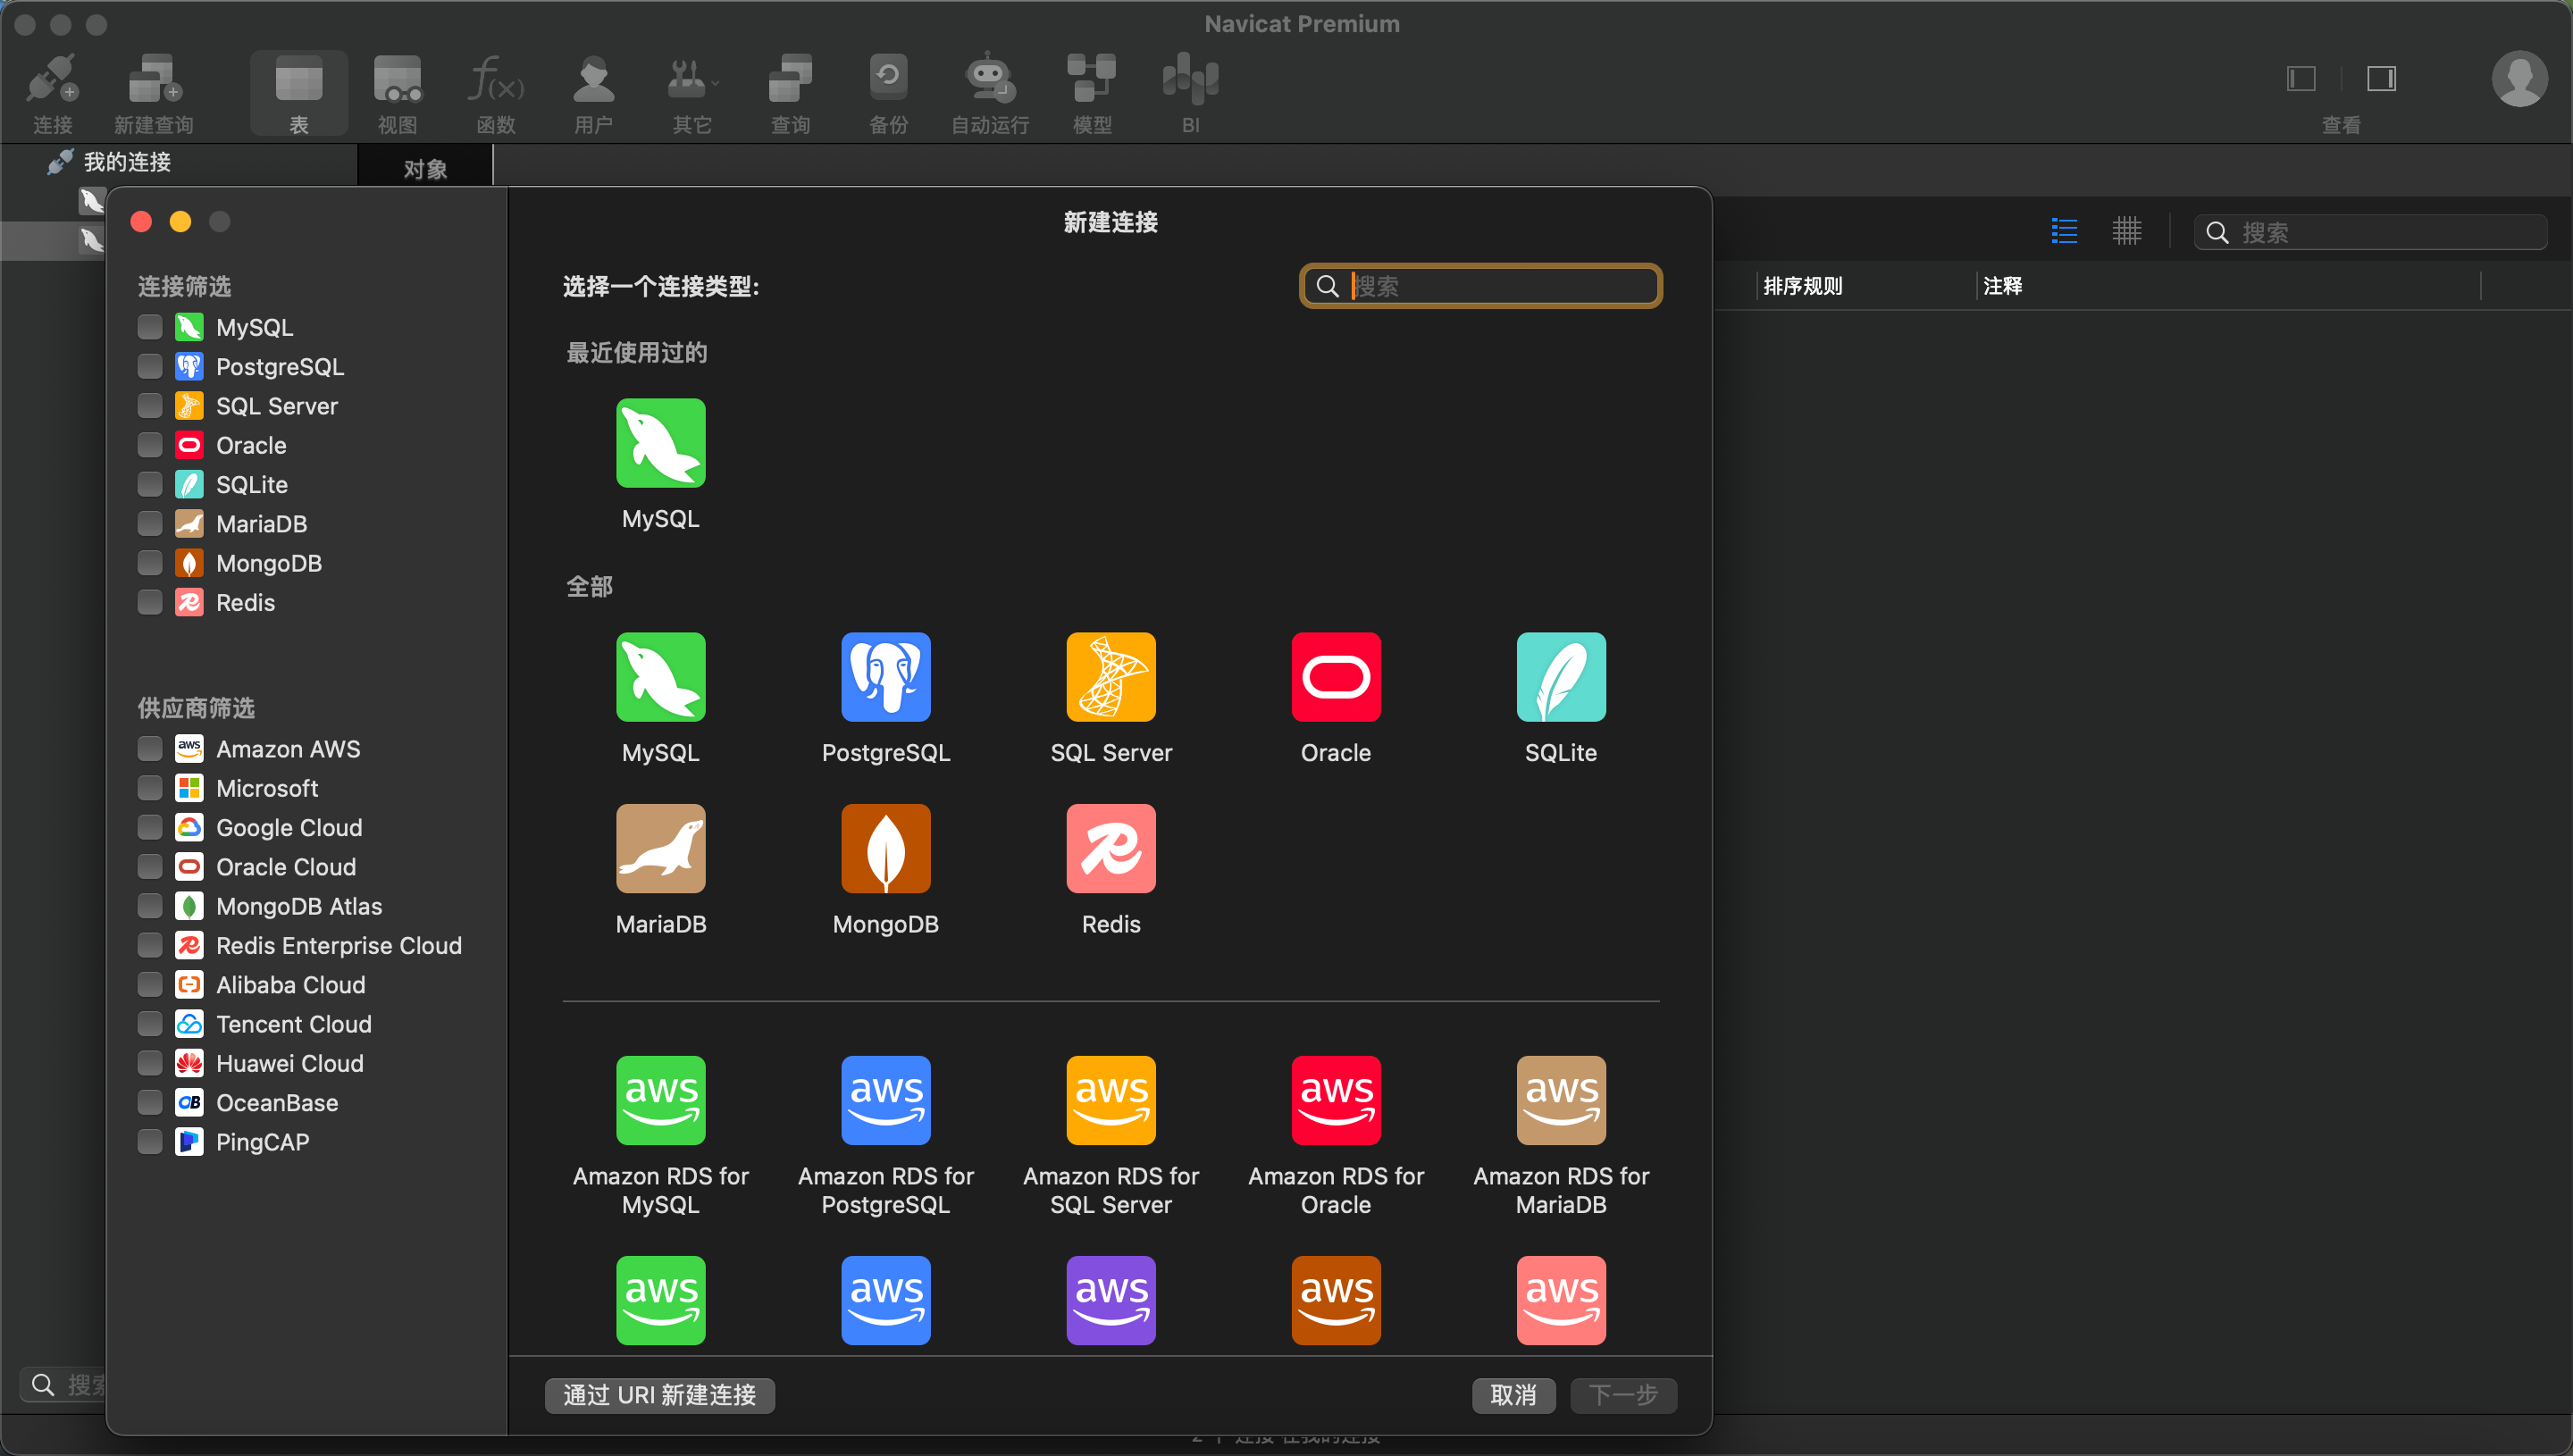Viewport: 2573px width, 1456px height.
Task: Switch to the 对象 tab
Action: coord(425,167)
